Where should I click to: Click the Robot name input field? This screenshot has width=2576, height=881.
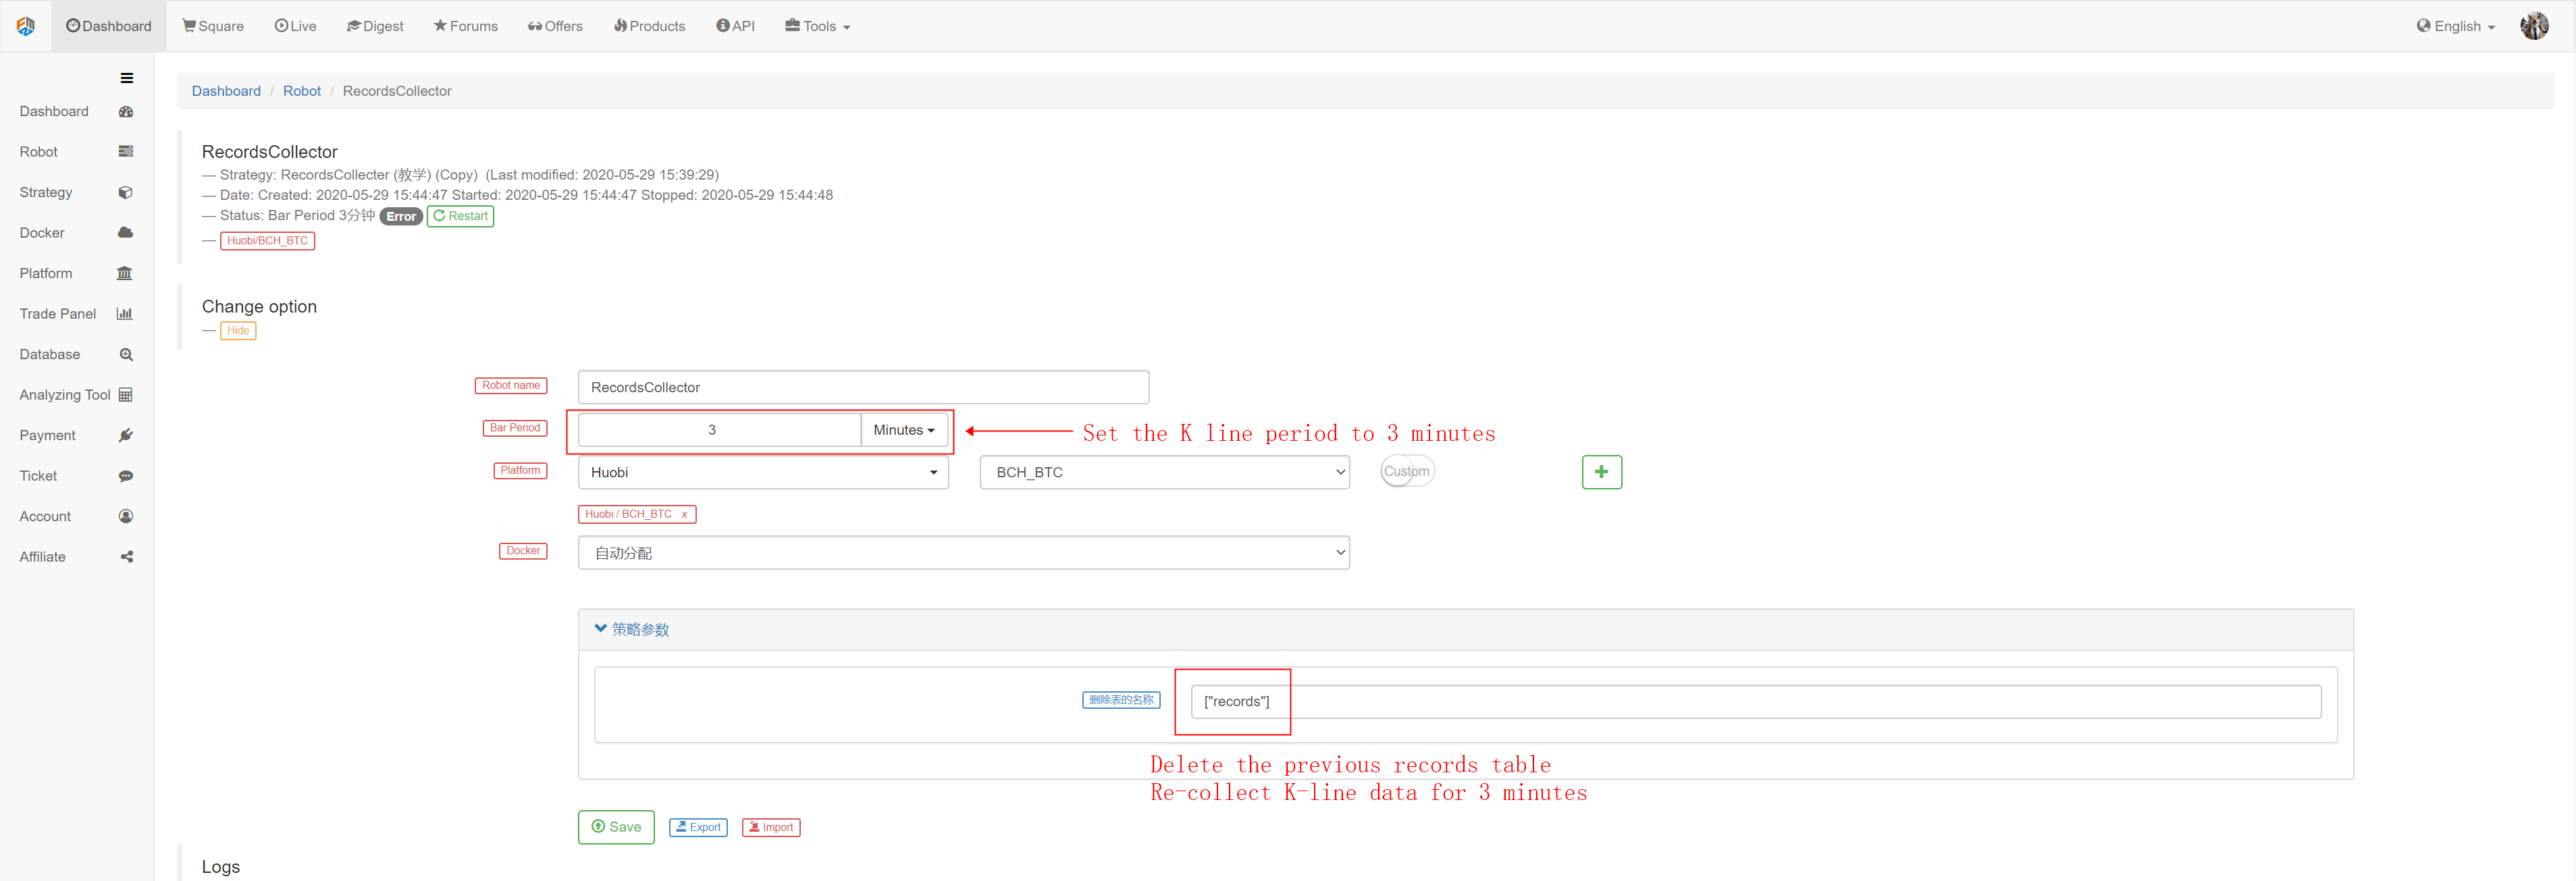[x=863, y=387]
